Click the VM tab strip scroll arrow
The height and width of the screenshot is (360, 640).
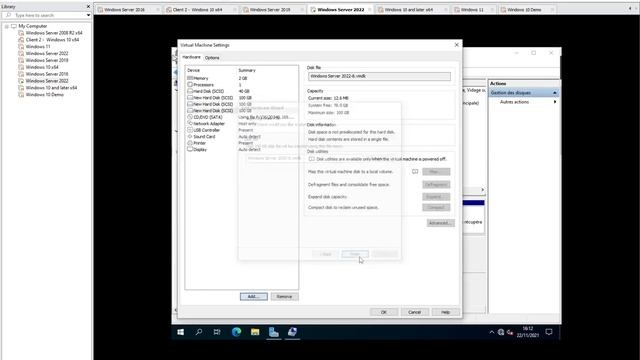(x=630, y=9)
